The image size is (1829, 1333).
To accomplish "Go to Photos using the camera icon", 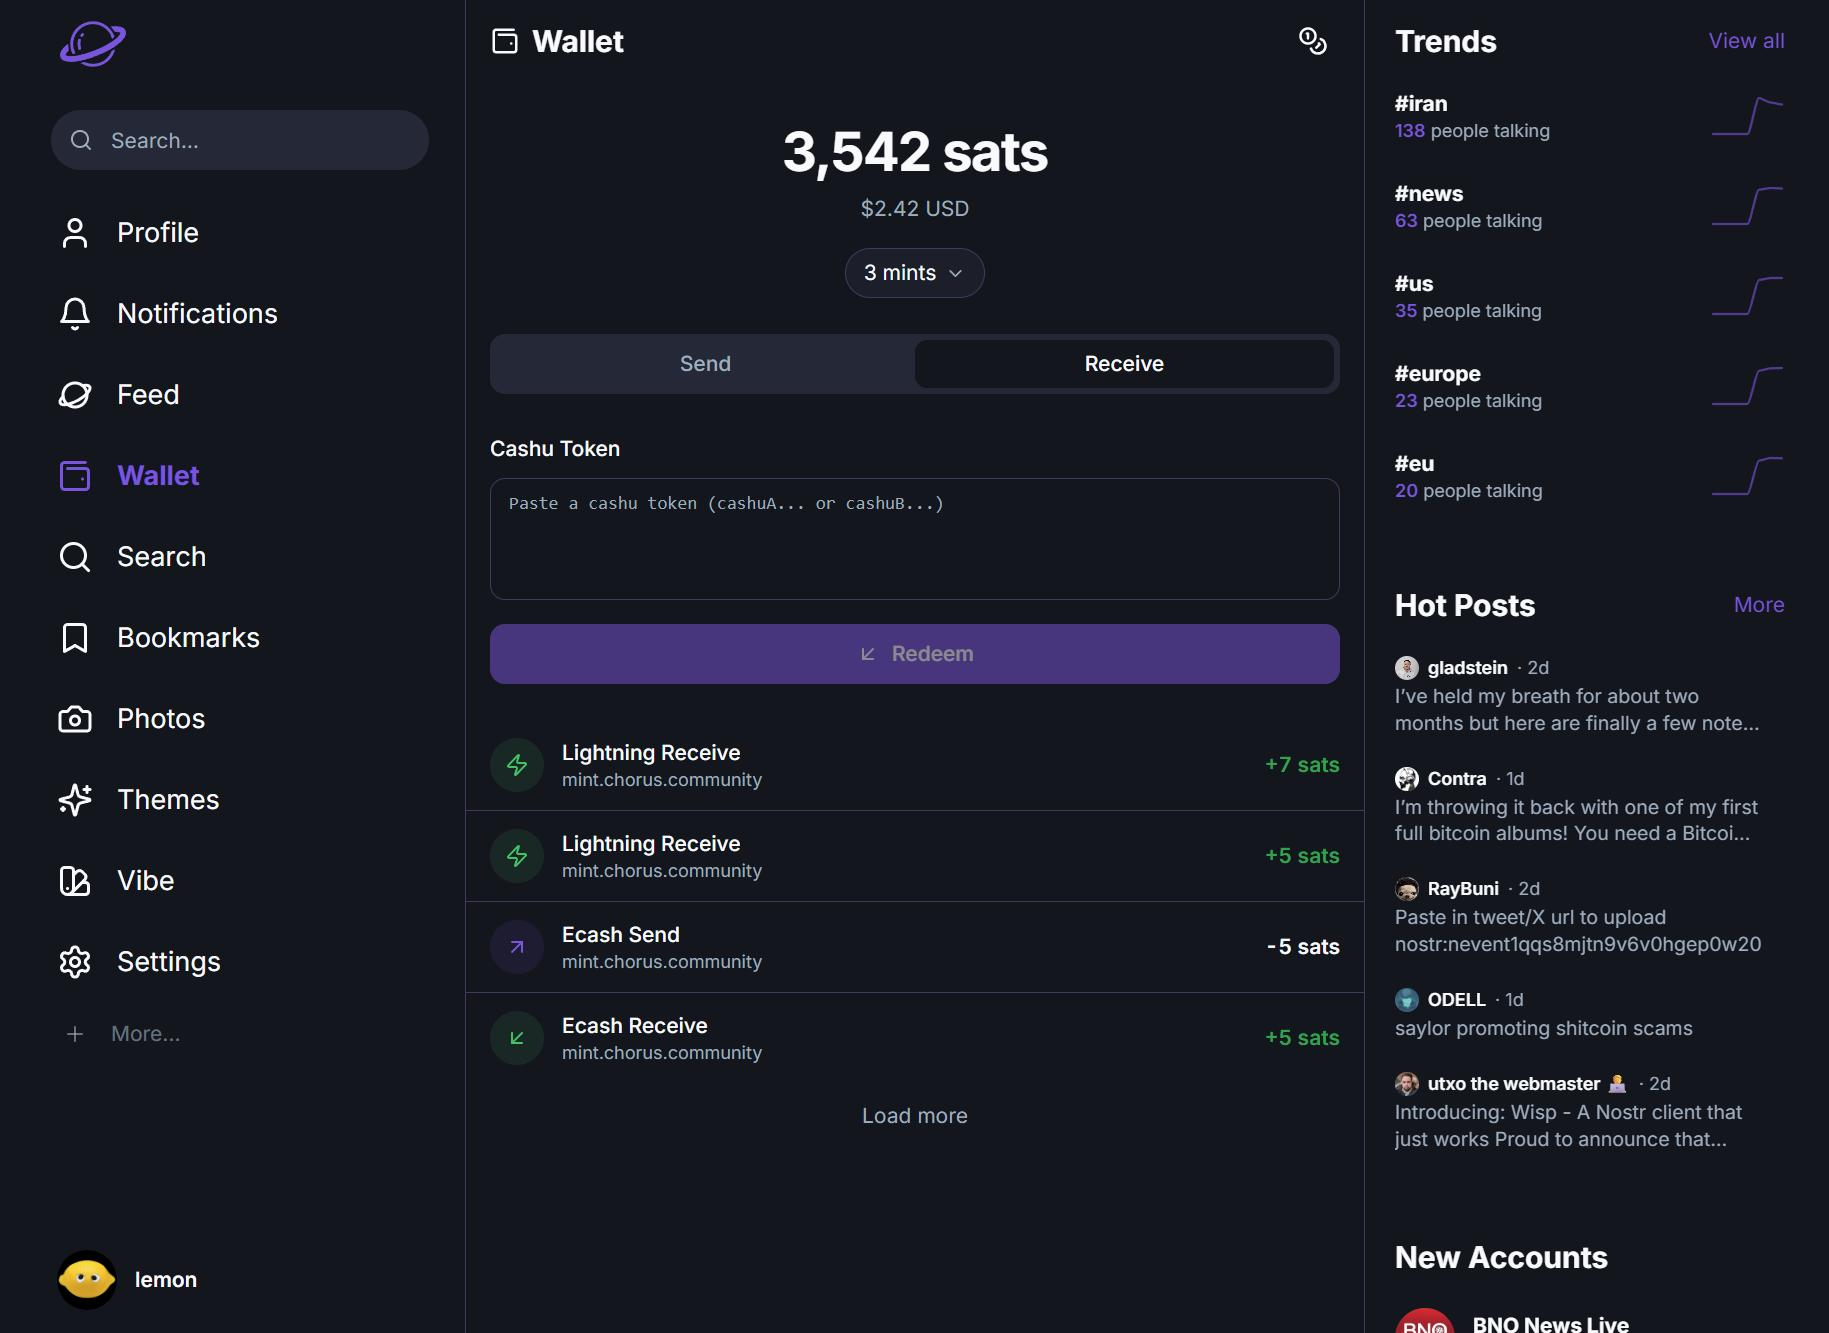I will coord(75,719).
